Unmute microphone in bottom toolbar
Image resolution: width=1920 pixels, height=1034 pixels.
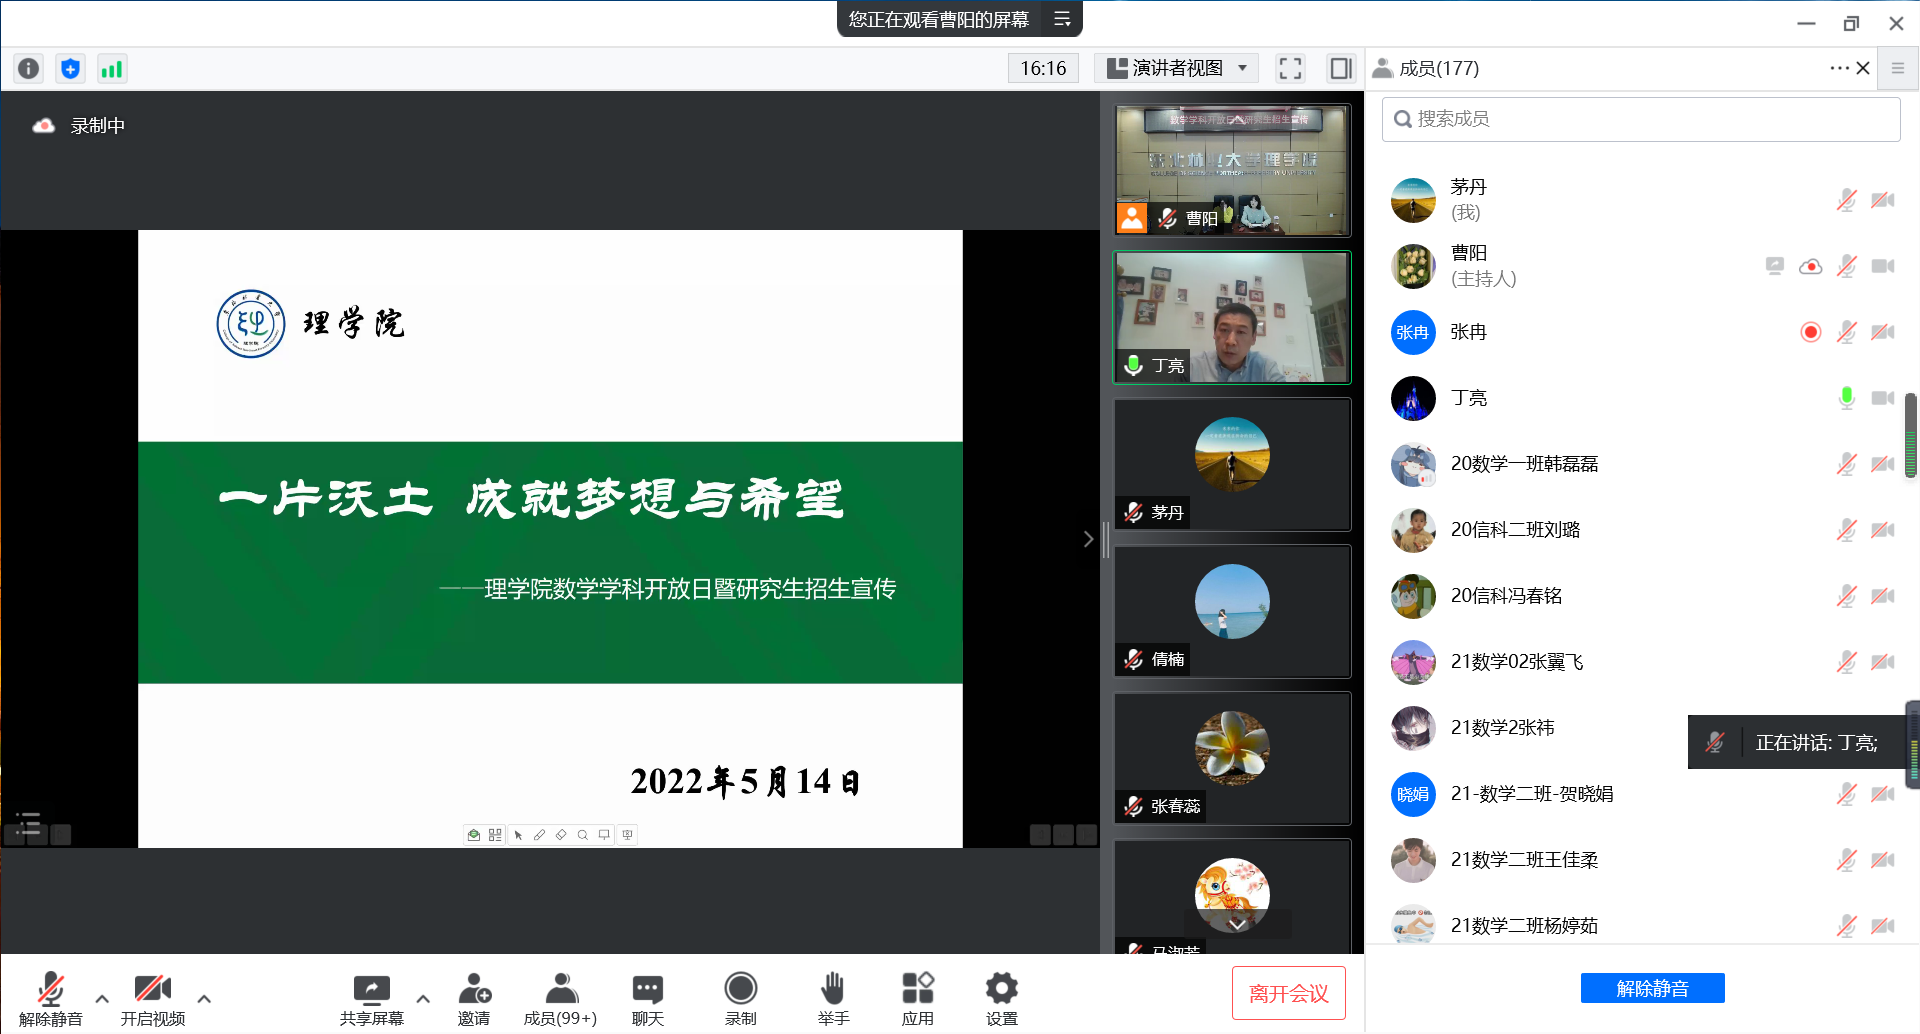50,998
